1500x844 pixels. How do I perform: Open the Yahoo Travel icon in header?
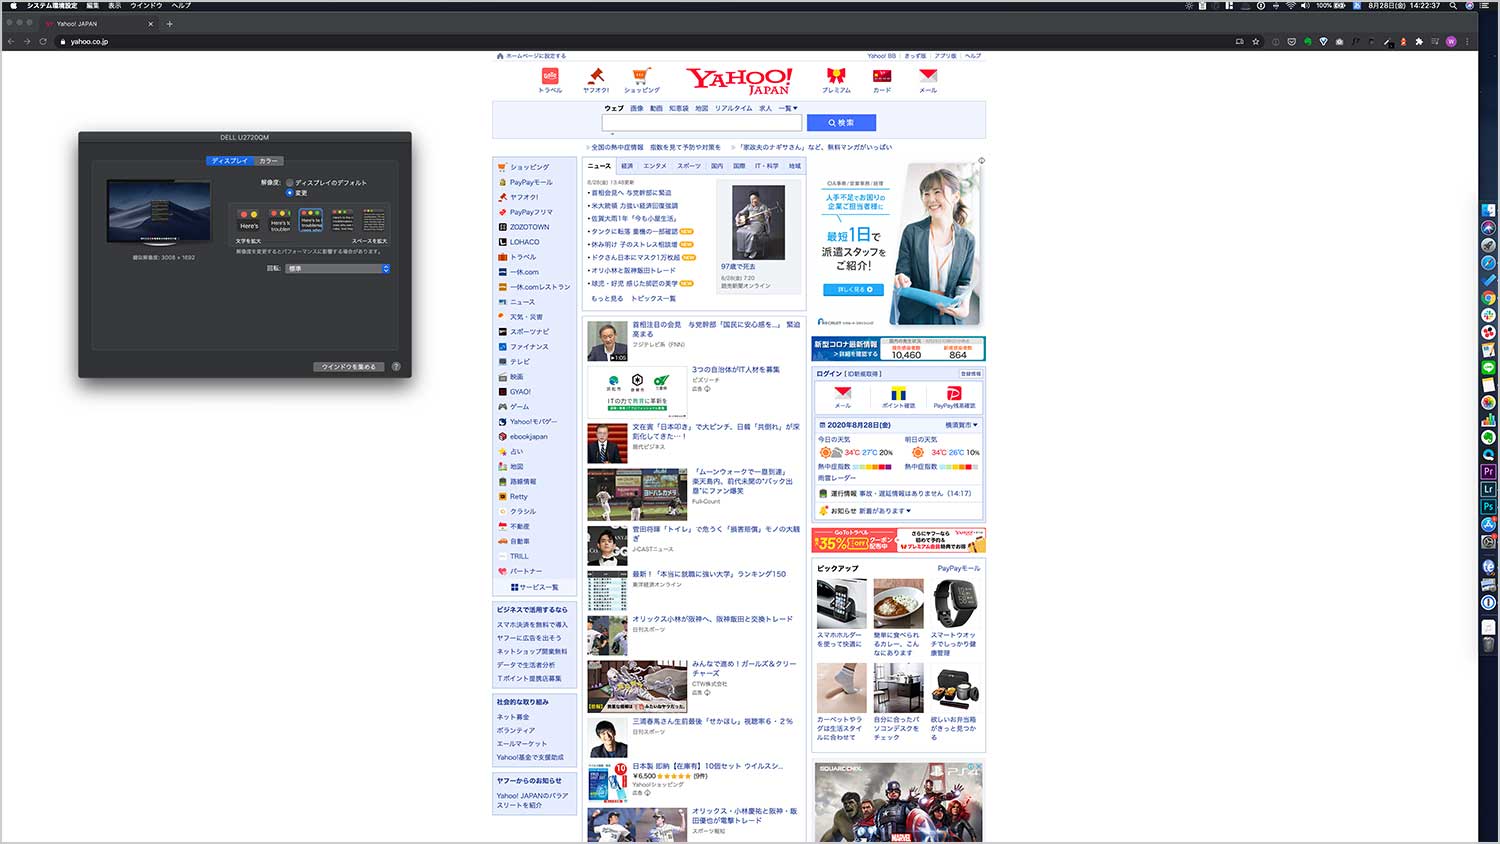point(550,76)
